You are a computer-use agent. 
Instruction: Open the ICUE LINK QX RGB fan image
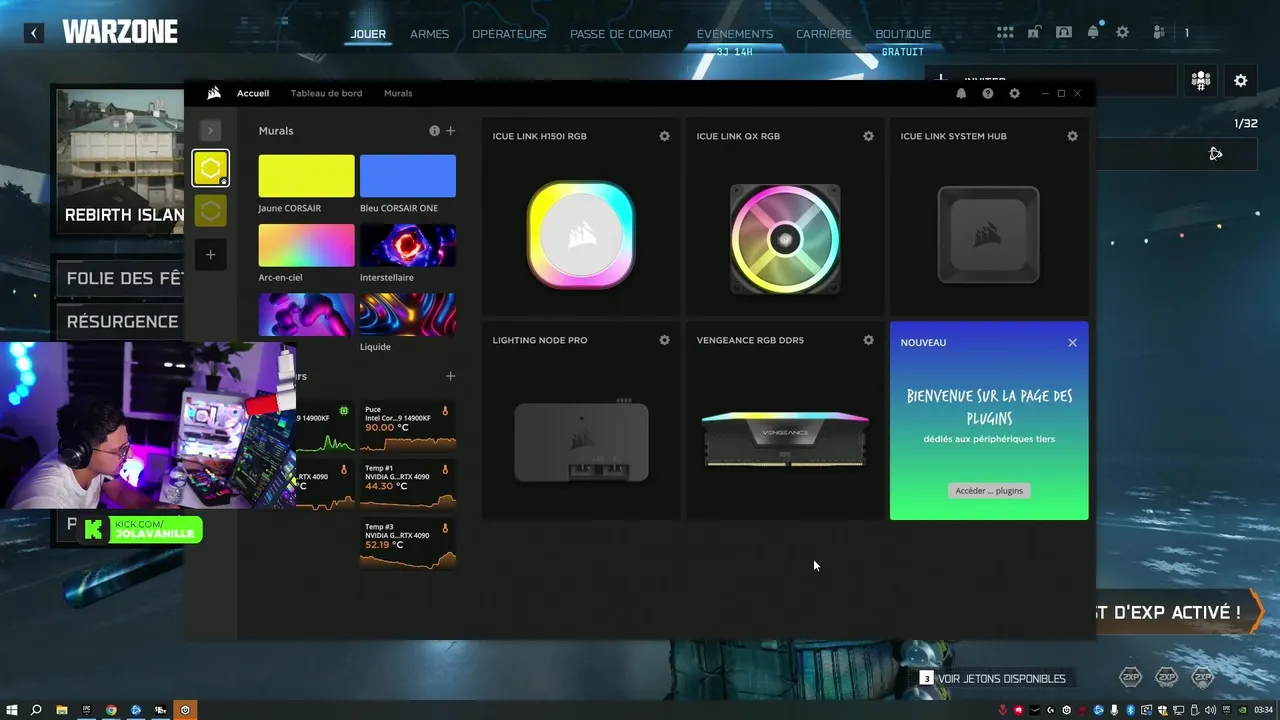785,238
